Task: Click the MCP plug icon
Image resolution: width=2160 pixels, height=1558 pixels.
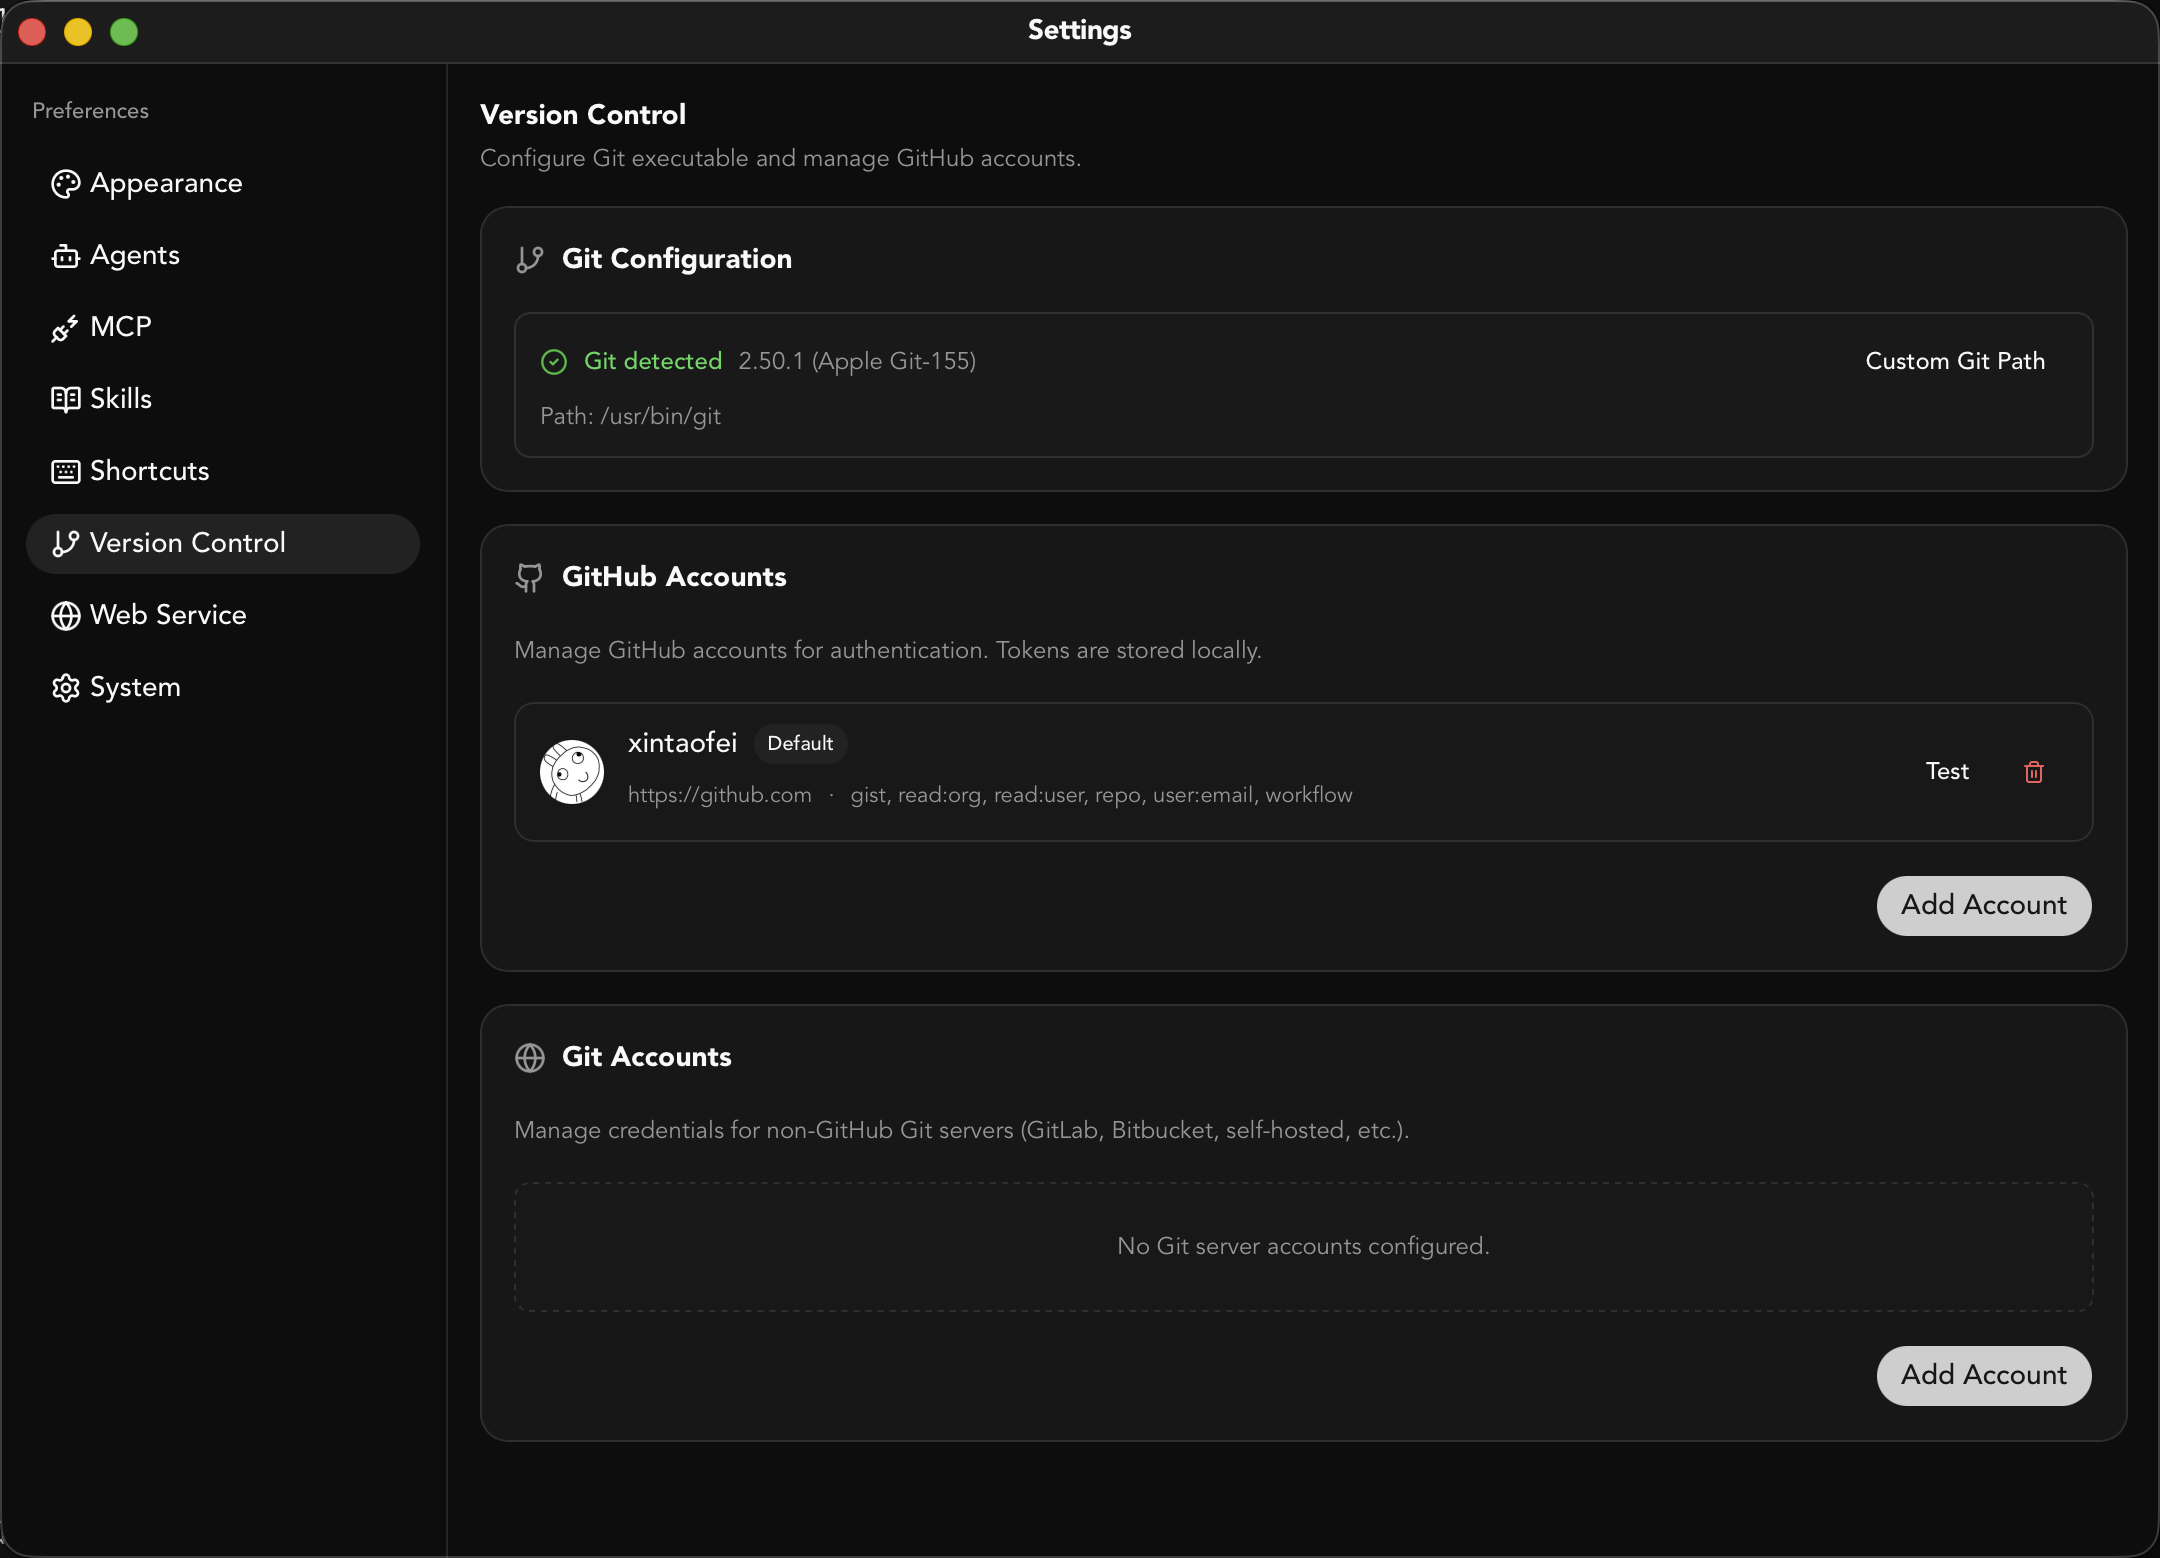Action: [65, 328]
